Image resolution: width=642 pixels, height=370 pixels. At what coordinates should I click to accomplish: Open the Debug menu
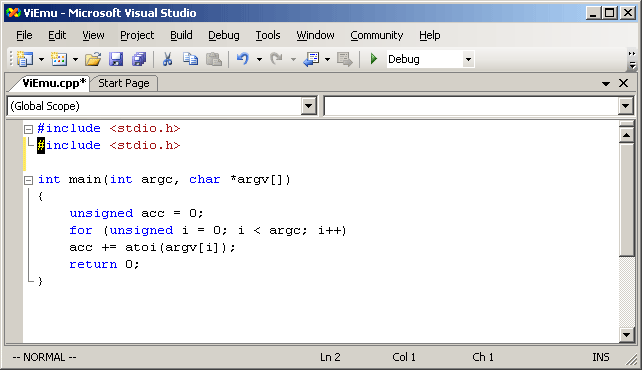click(224, 36)
